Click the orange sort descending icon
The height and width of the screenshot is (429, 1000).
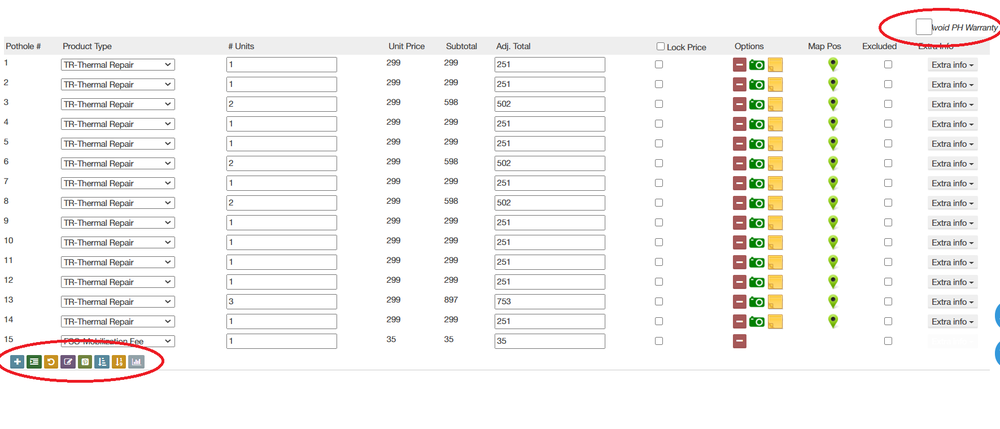(119, 361)
